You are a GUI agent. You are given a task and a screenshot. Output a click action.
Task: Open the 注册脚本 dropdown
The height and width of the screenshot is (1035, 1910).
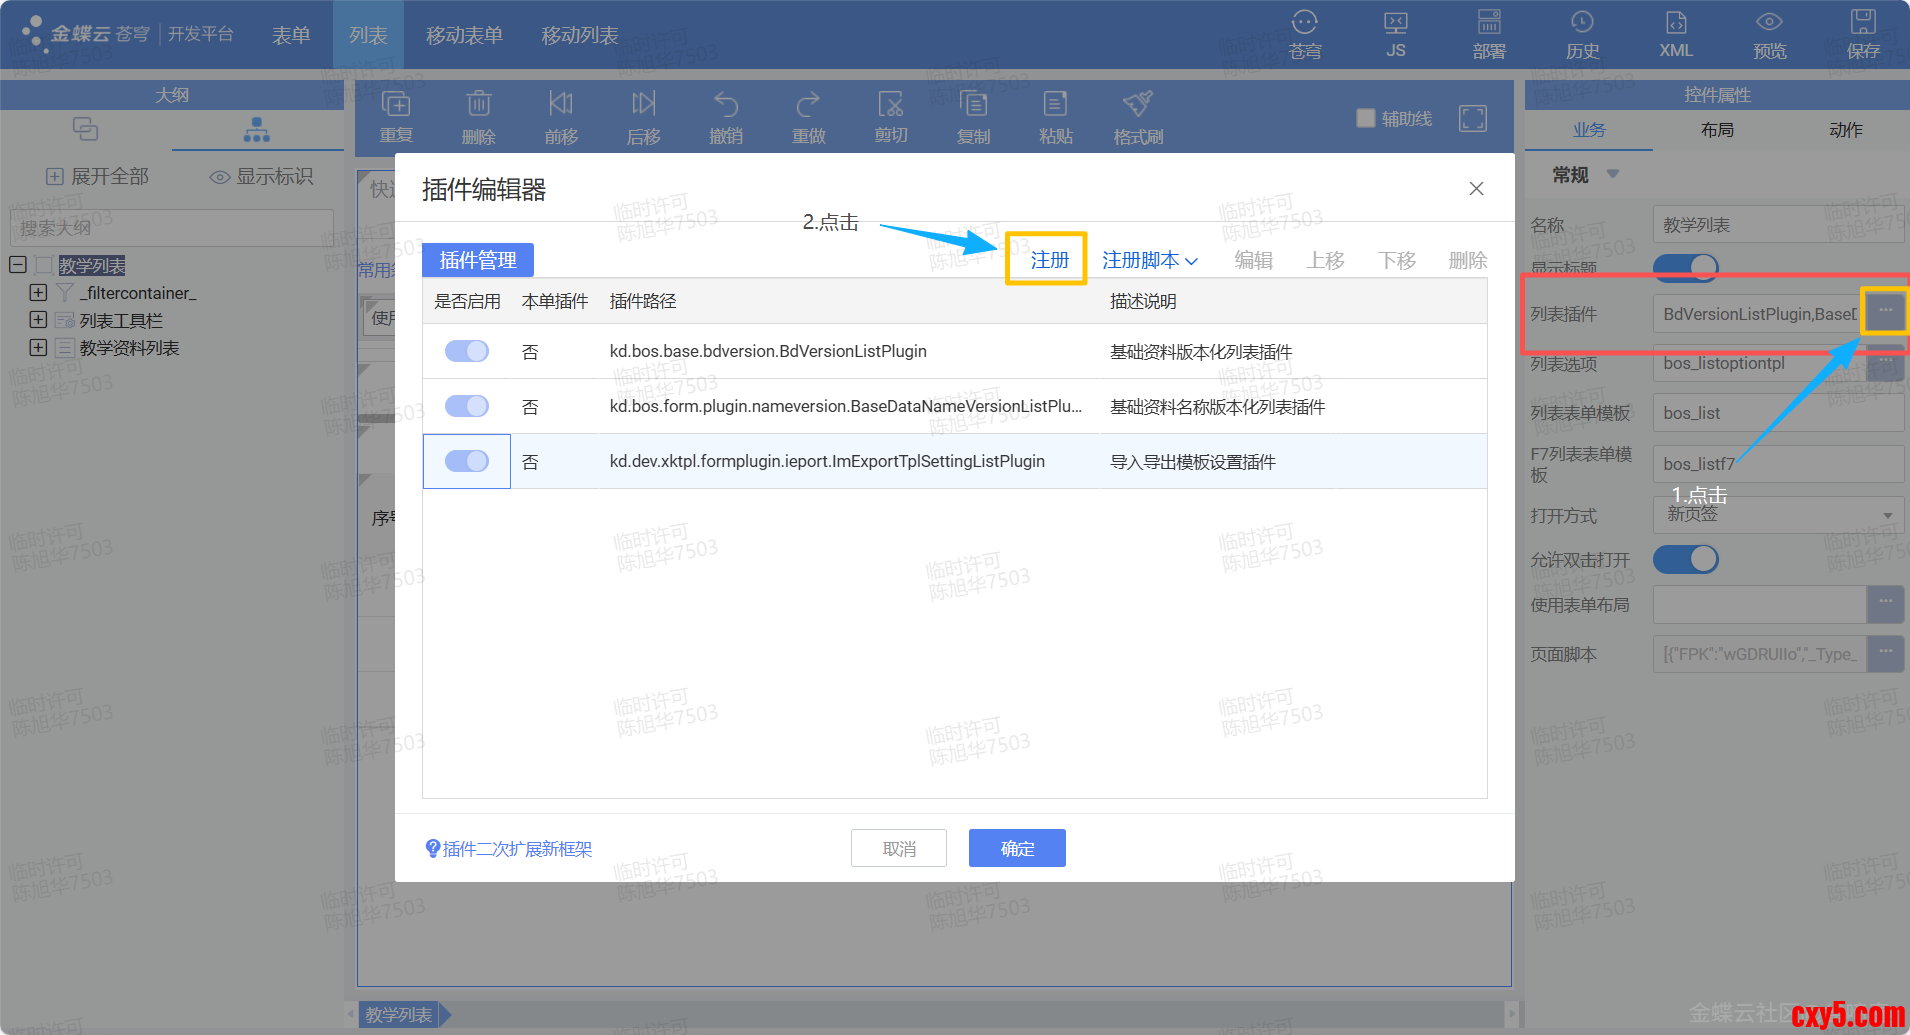click(1149, 260)
